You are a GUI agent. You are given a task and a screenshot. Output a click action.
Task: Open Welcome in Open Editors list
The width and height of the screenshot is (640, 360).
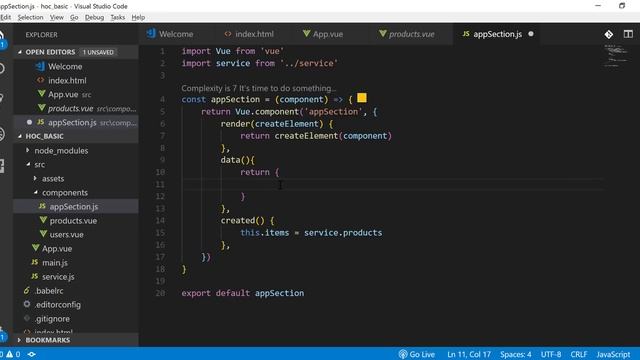[x=76, y=66]
